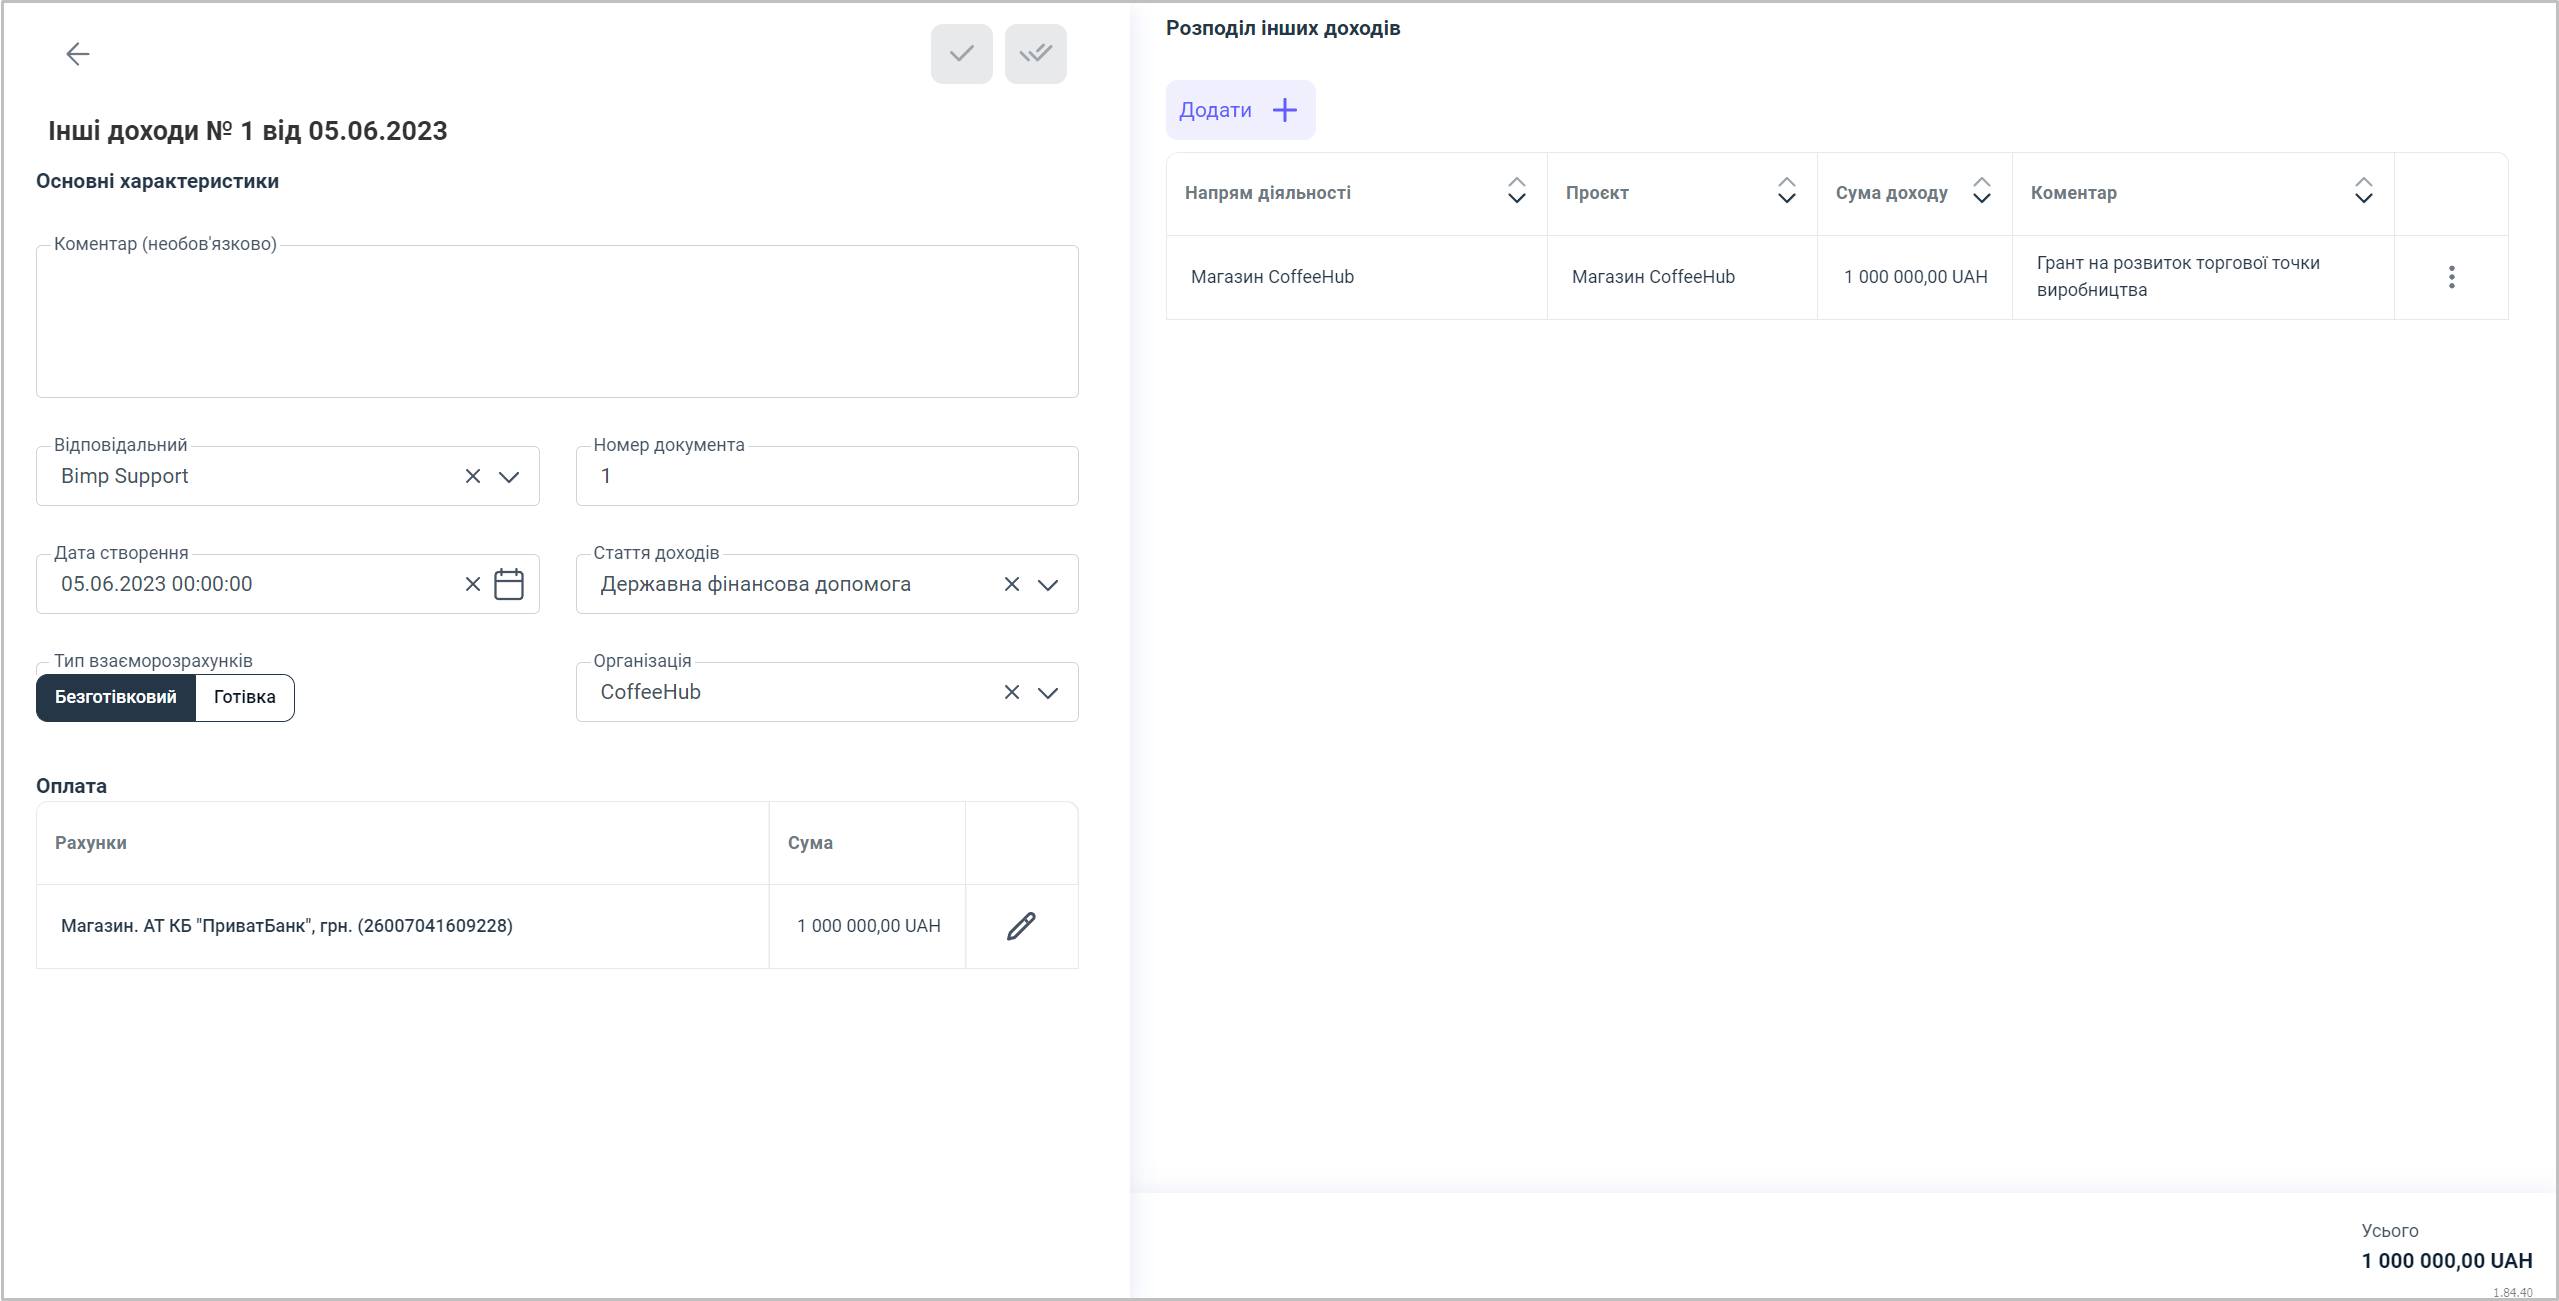
Task: Click the pencil edit icon for payment
Action: [1021, 926]
